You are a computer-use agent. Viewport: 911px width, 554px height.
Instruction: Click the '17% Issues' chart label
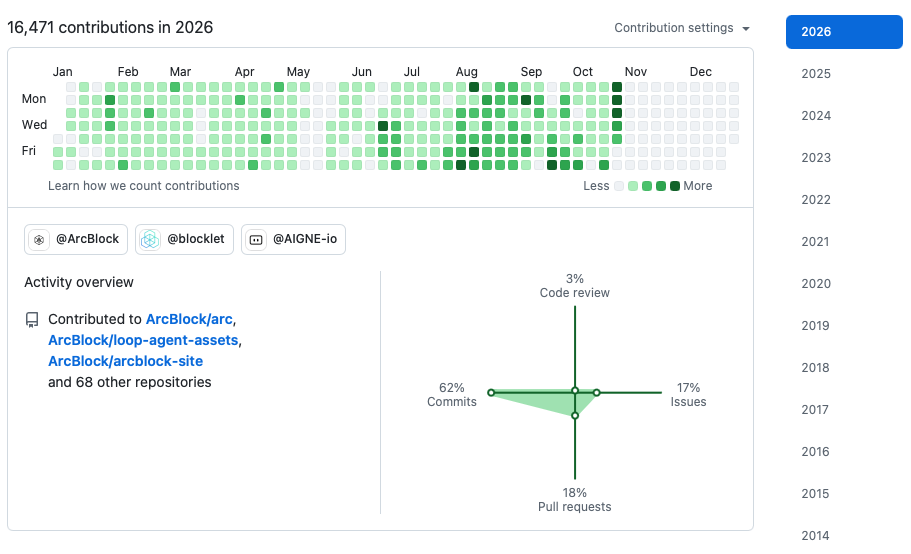(x=688, y=395)
